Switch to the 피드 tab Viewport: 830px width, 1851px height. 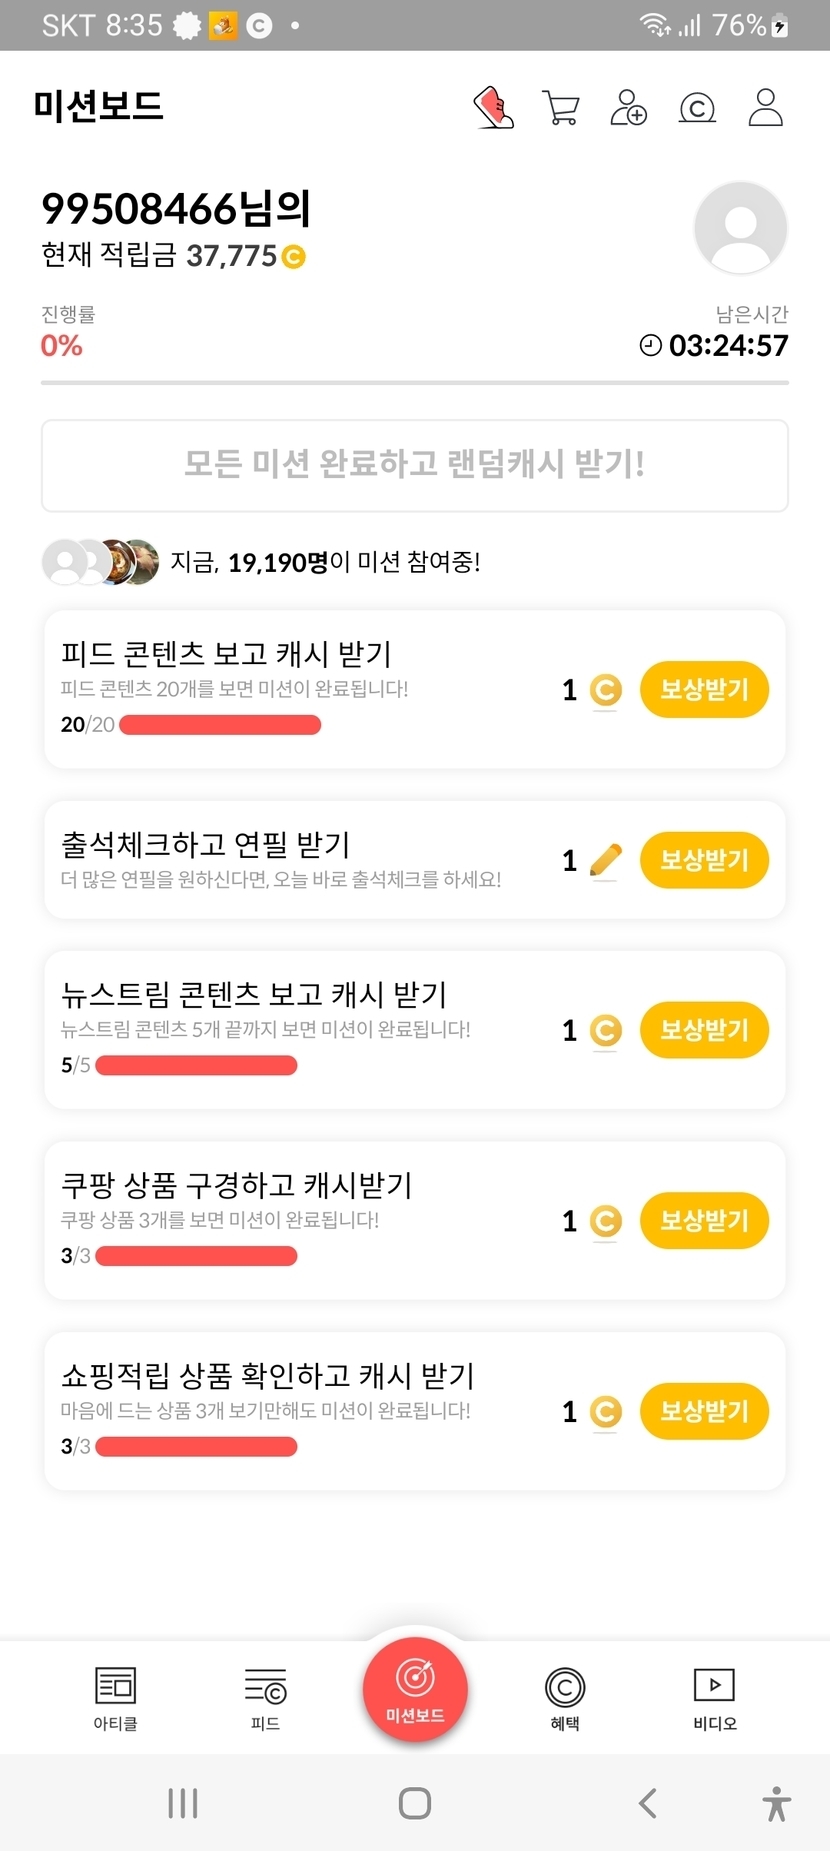(265, 1698)
